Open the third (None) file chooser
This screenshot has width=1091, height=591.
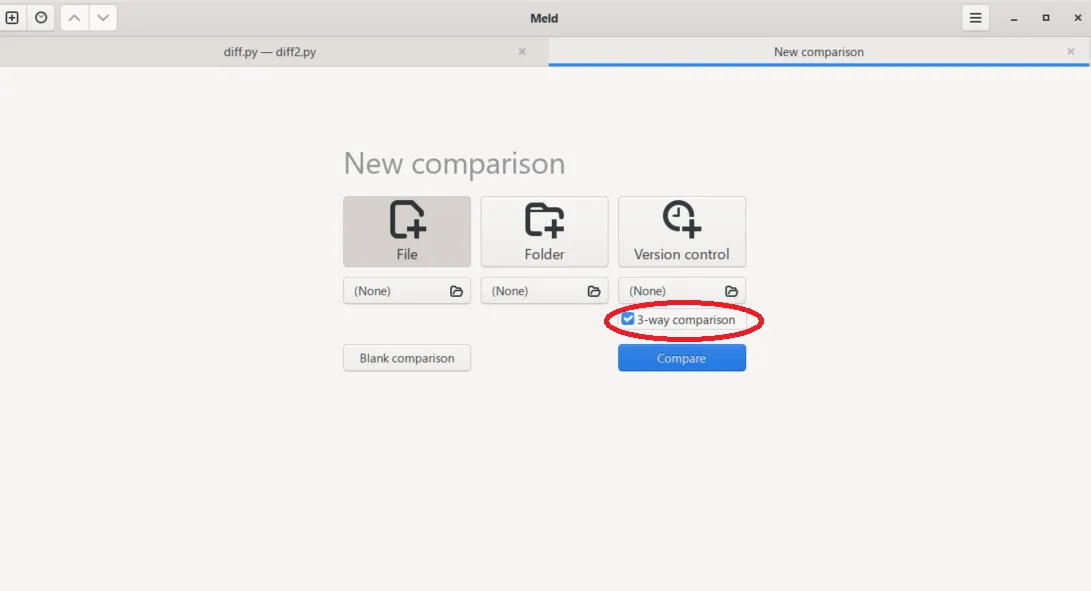[x=682, y=291]
